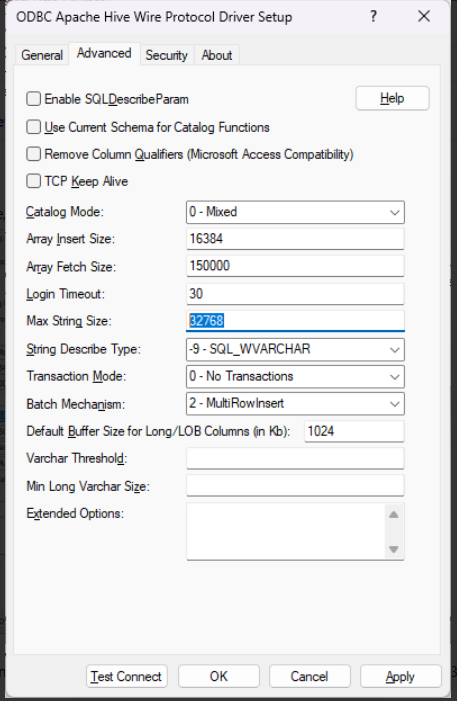Click inside the Extended Options text area
Viewport: 457px width, 701px height.
[x=286, y=532]
